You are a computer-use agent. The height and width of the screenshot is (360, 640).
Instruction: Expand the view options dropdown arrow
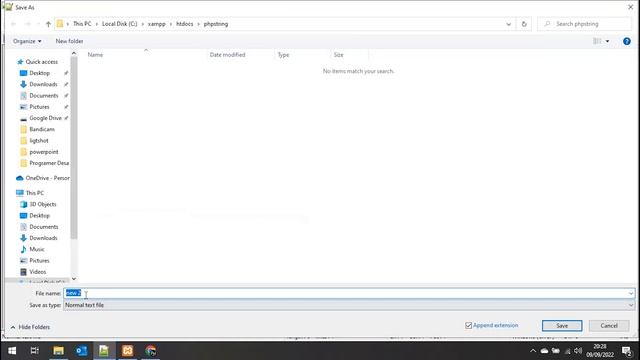click(x=607, y=41)
